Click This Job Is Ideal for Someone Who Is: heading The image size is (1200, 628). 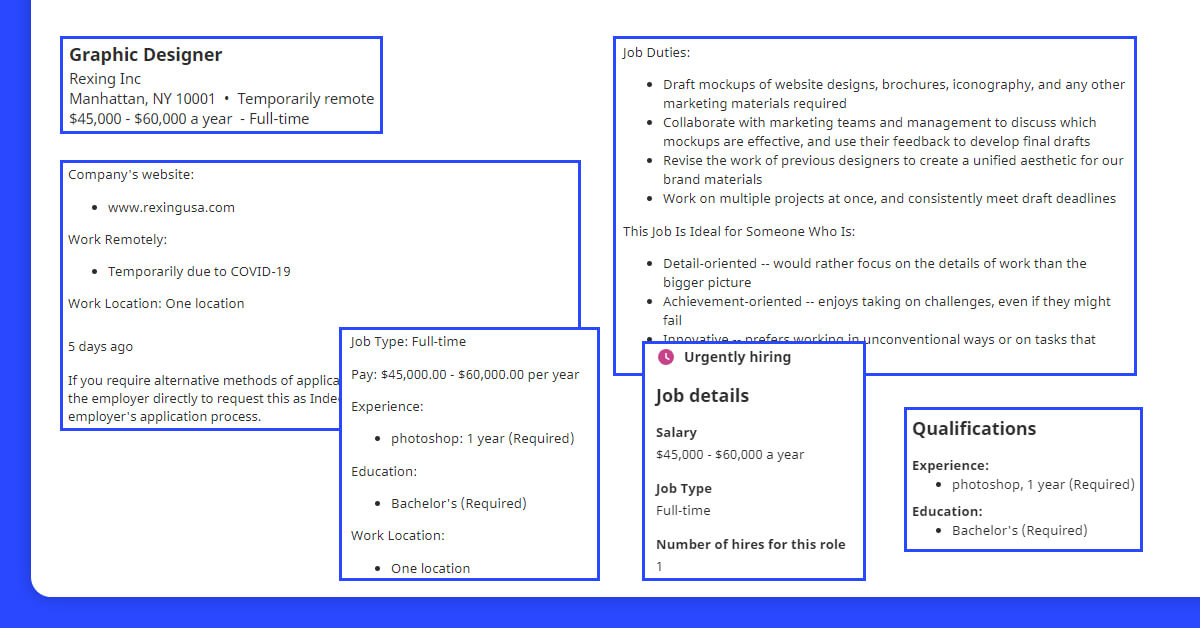(x=739, y=232)
